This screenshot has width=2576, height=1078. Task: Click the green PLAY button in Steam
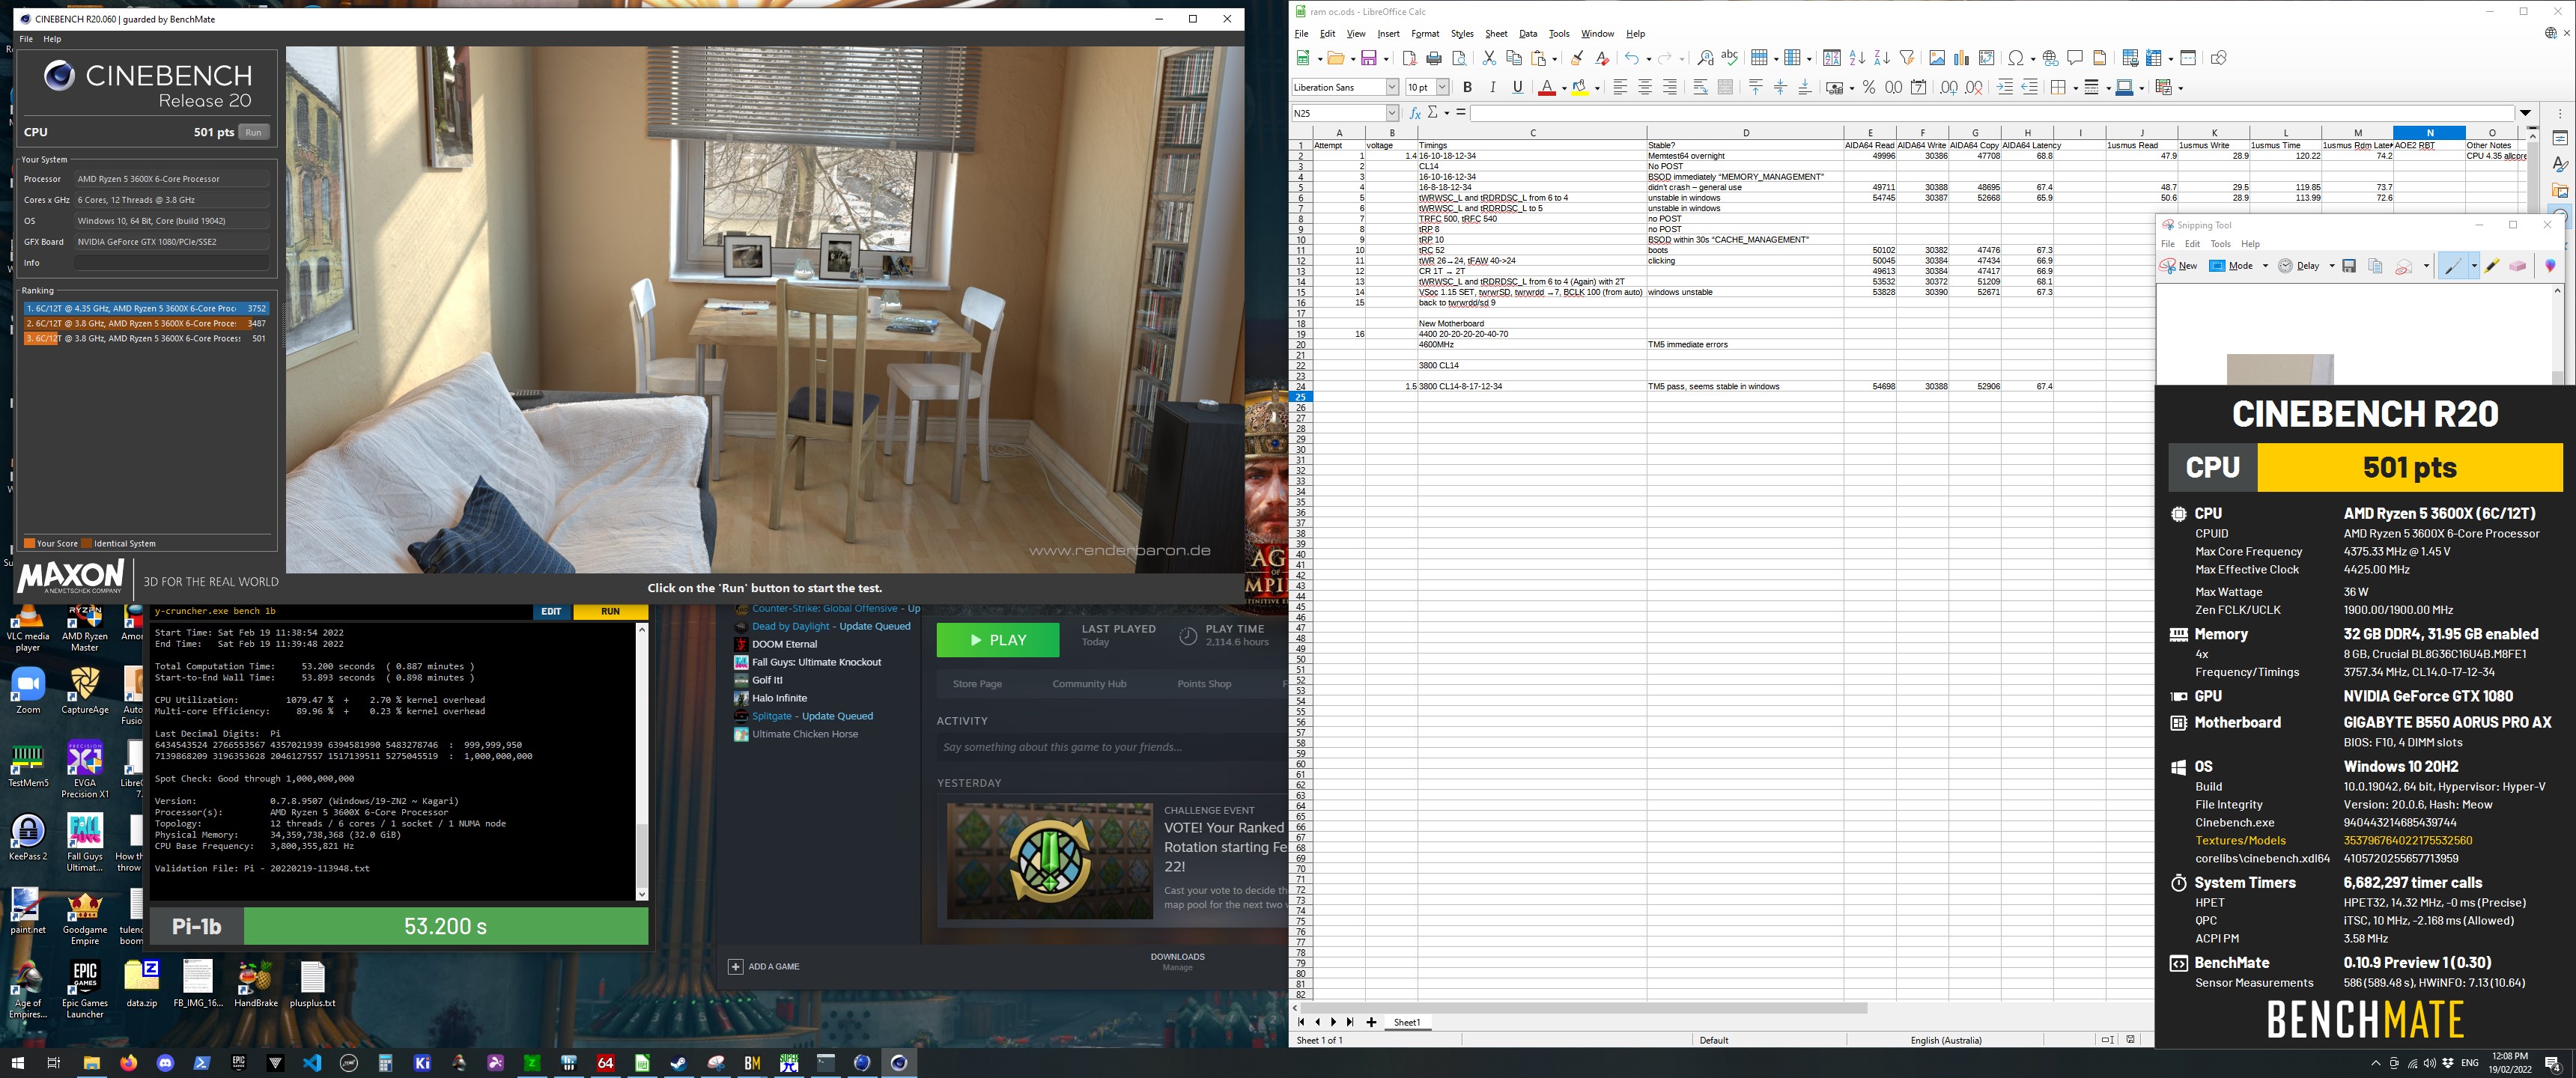click(x=997, y=640)
